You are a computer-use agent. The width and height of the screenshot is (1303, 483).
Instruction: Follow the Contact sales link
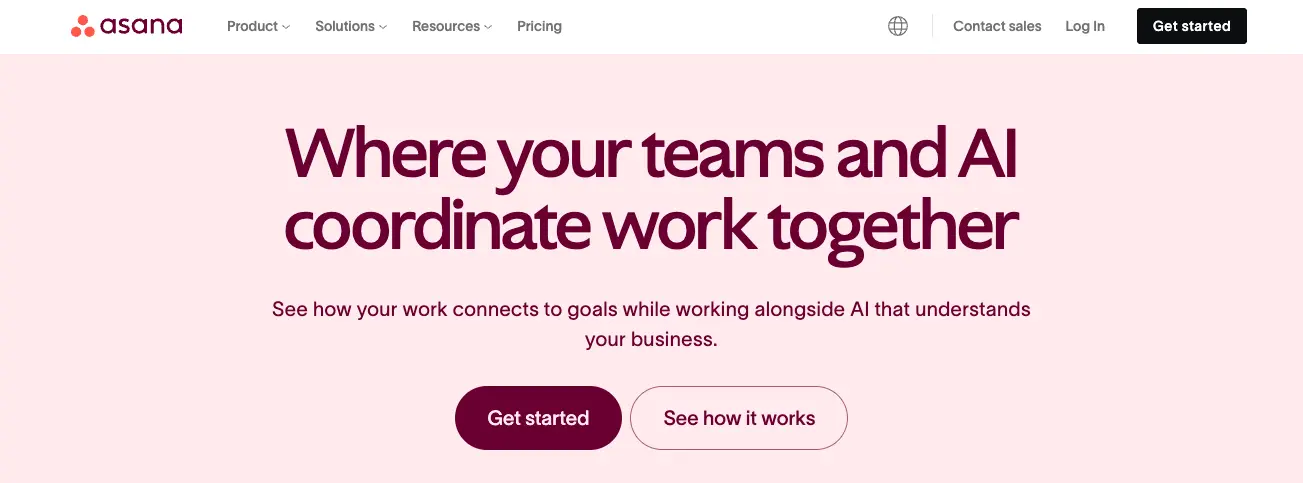[997, 26]
